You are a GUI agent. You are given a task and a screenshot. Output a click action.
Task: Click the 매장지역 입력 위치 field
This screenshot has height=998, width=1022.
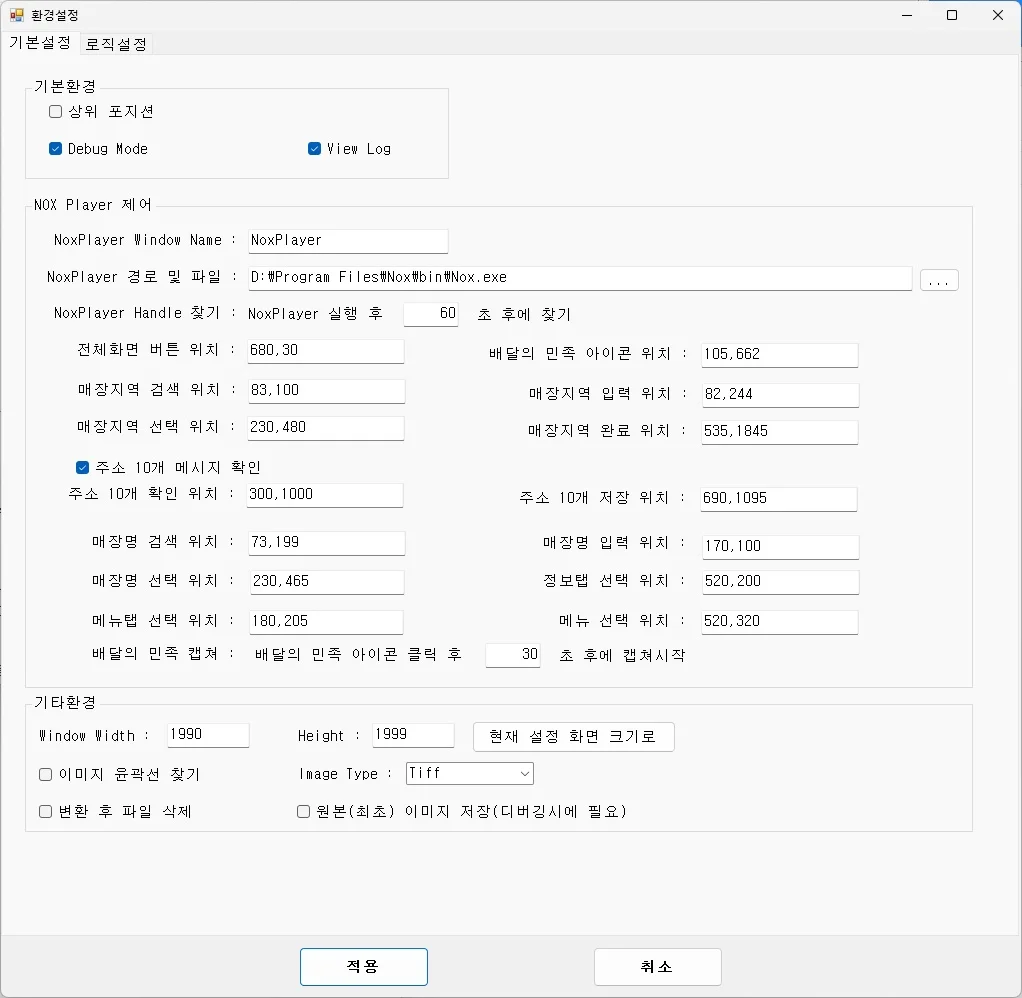click(780, 394)
